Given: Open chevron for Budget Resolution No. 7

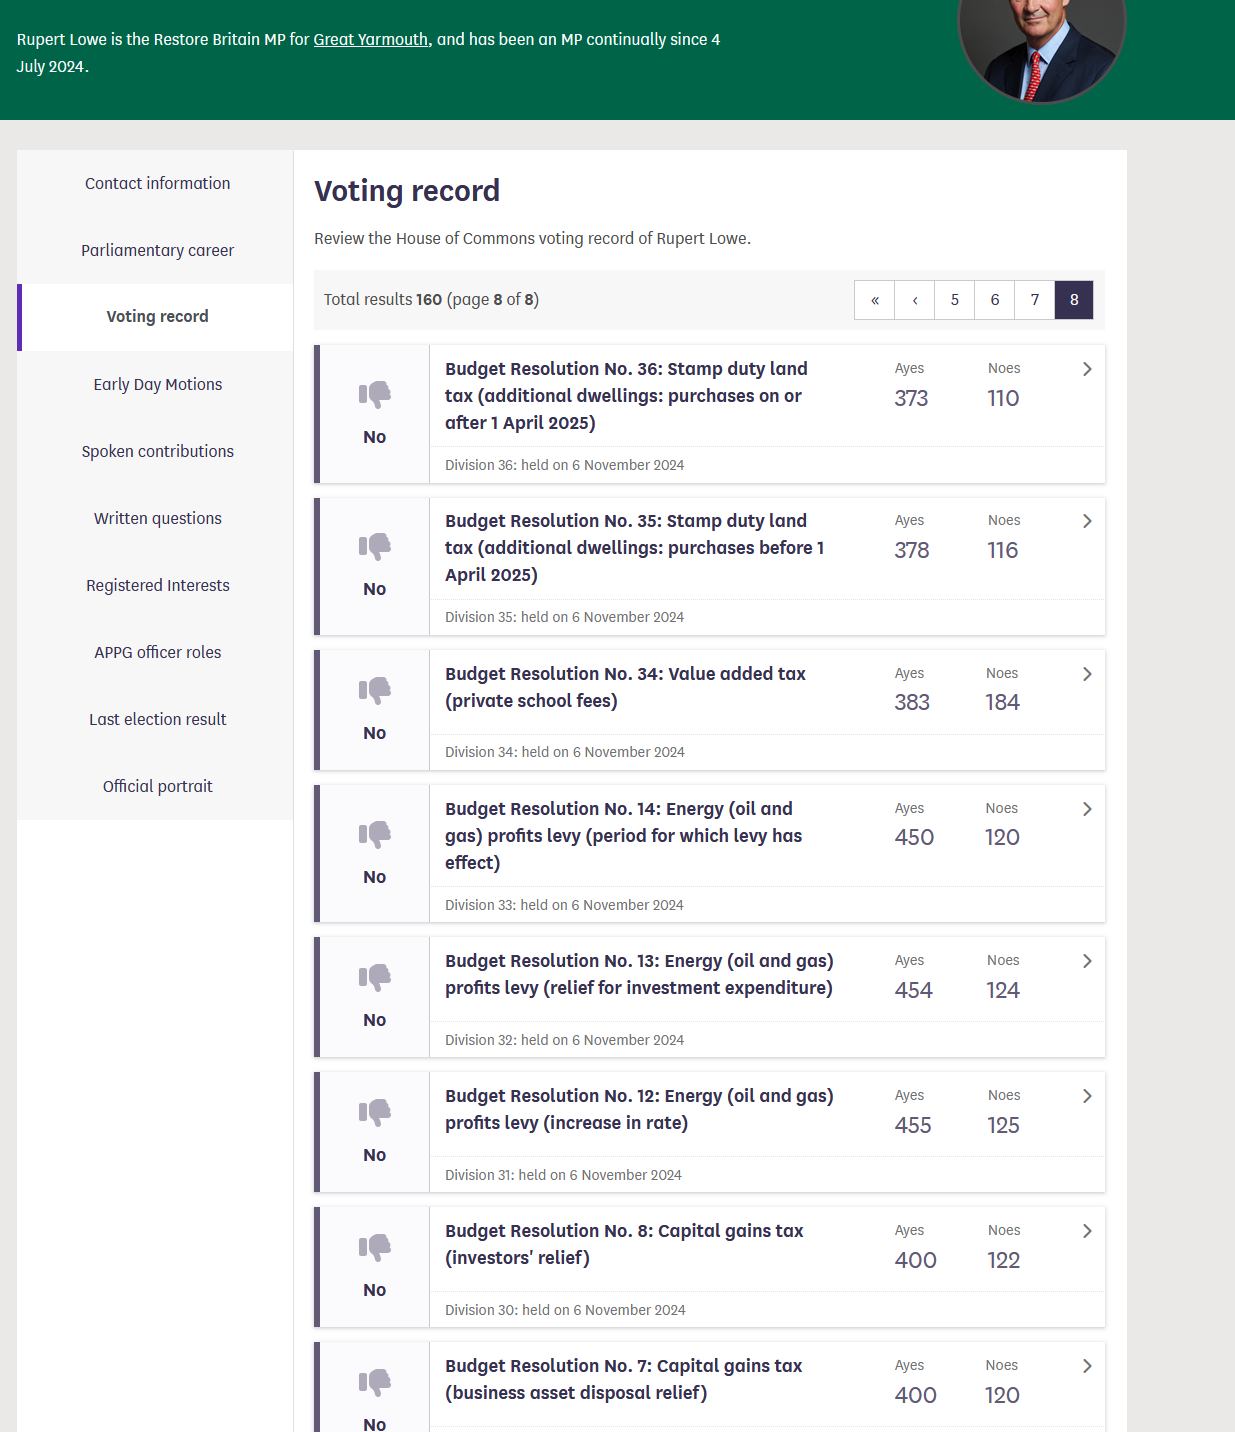Looking at the screenshot, I should click(x=1087, y=1366).
